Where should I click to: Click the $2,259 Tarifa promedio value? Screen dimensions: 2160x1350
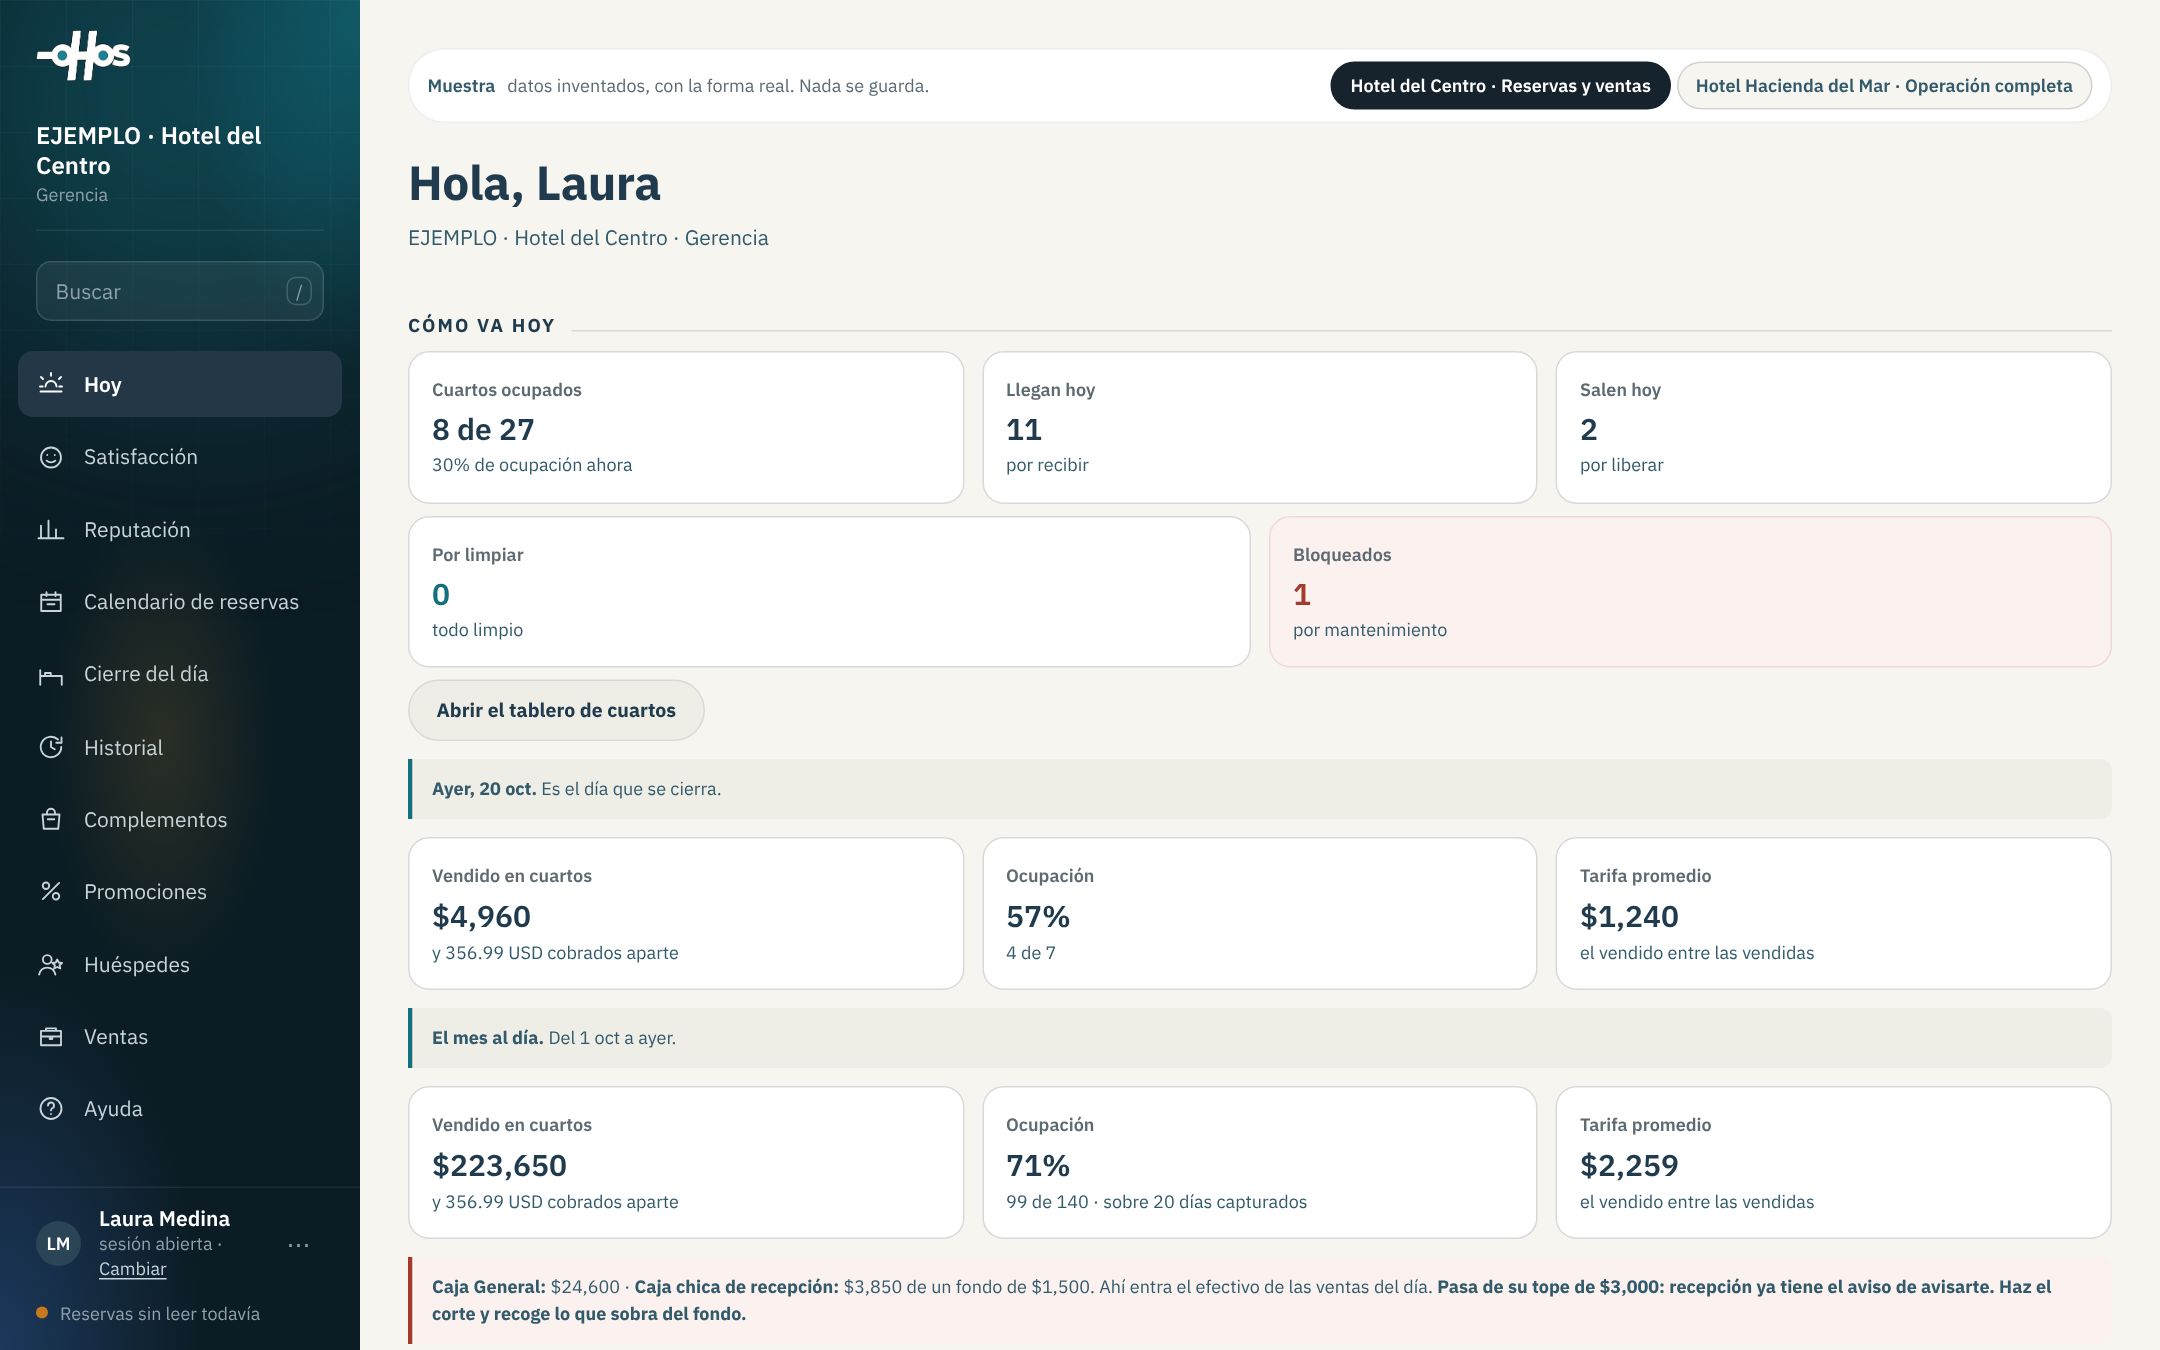tap(1629, 1165)
